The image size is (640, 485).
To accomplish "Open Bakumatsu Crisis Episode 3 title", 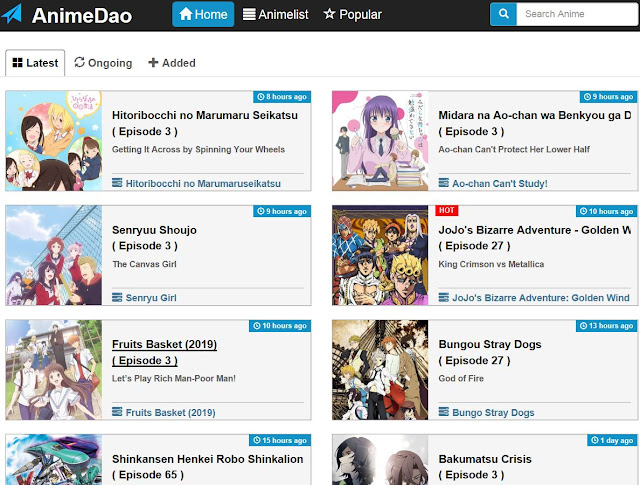I will coord(485,467).
